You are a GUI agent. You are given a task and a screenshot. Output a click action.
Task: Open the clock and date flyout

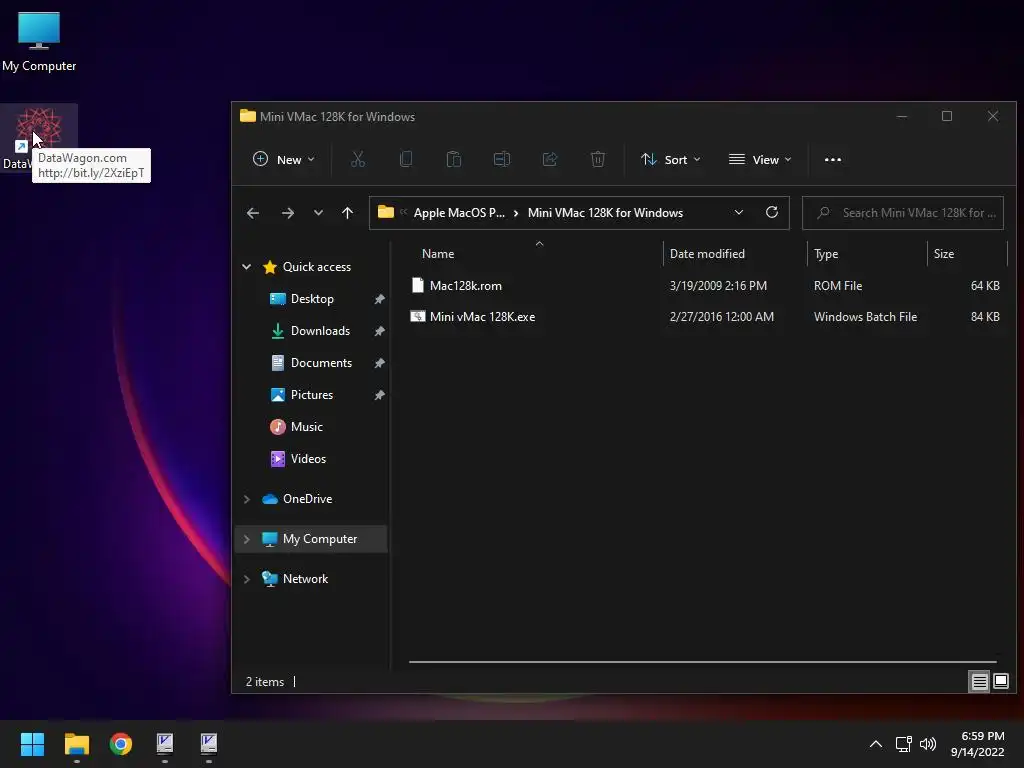tap(978, 744)
